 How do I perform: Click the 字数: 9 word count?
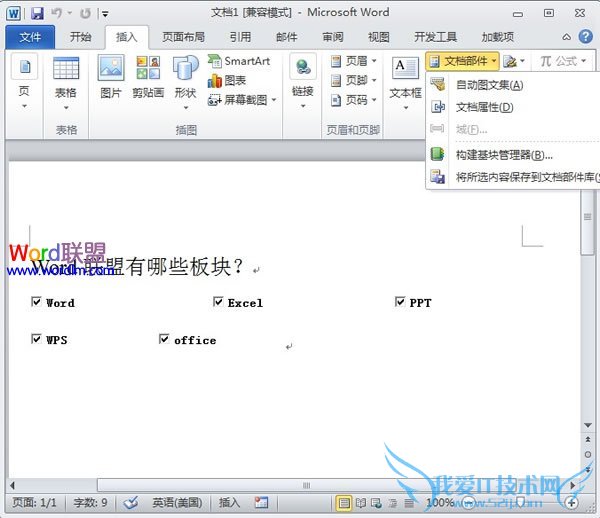click(90, 502)
